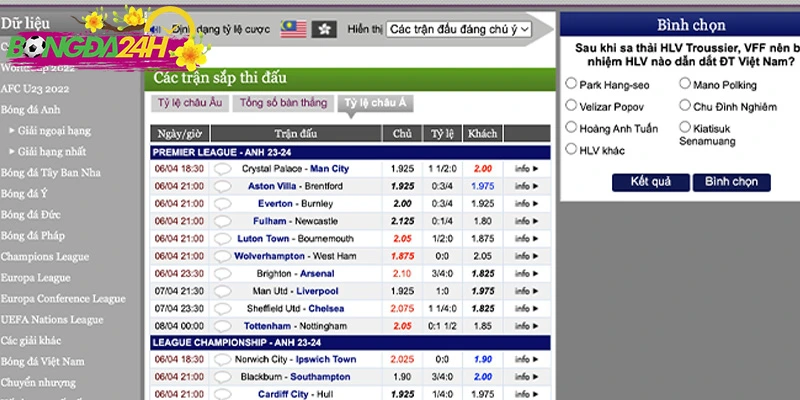The image size is (800, 400).
Task: Open the comment bubble for Blackburn - Southampton
Action: 222,377
